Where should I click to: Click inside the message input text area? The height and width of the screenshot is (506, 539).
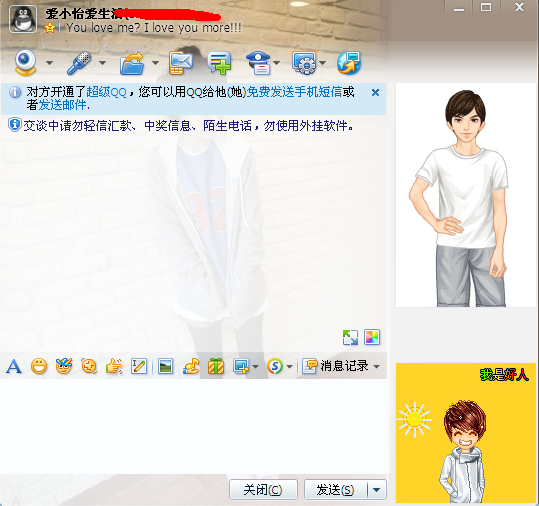pos(194,426)
